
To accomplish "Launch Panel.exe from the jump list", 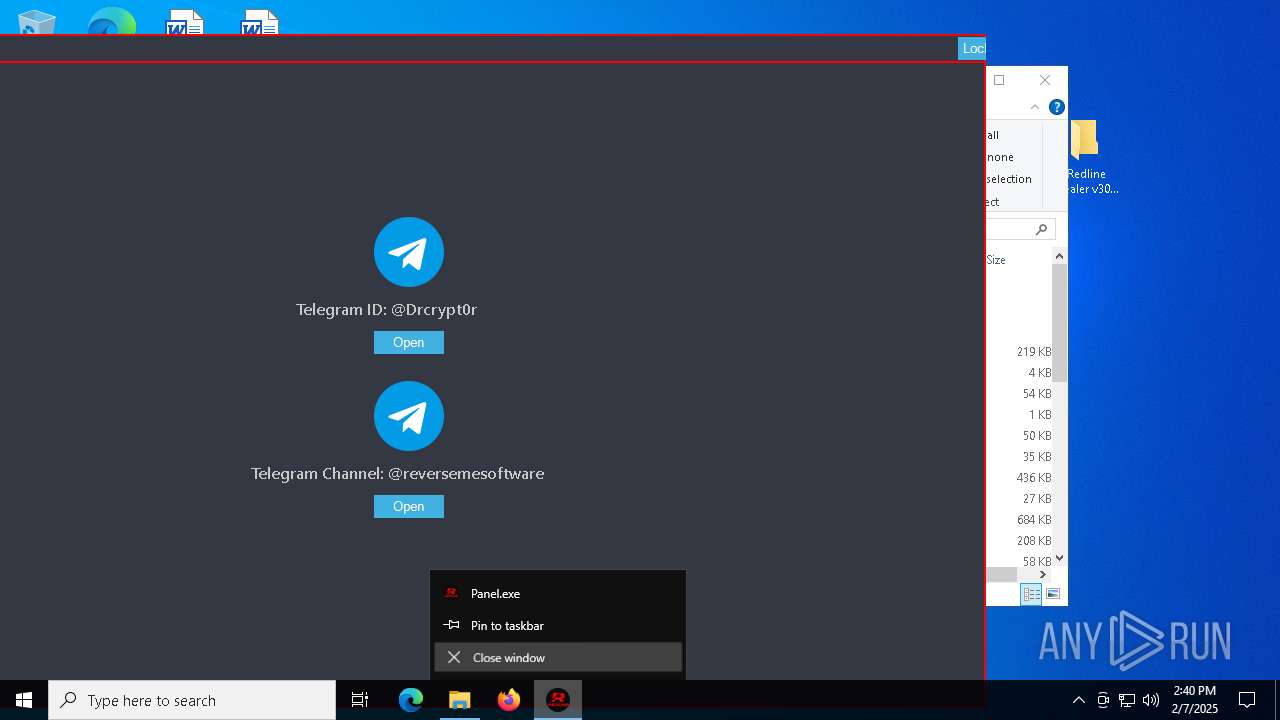I will coord(558,593).
